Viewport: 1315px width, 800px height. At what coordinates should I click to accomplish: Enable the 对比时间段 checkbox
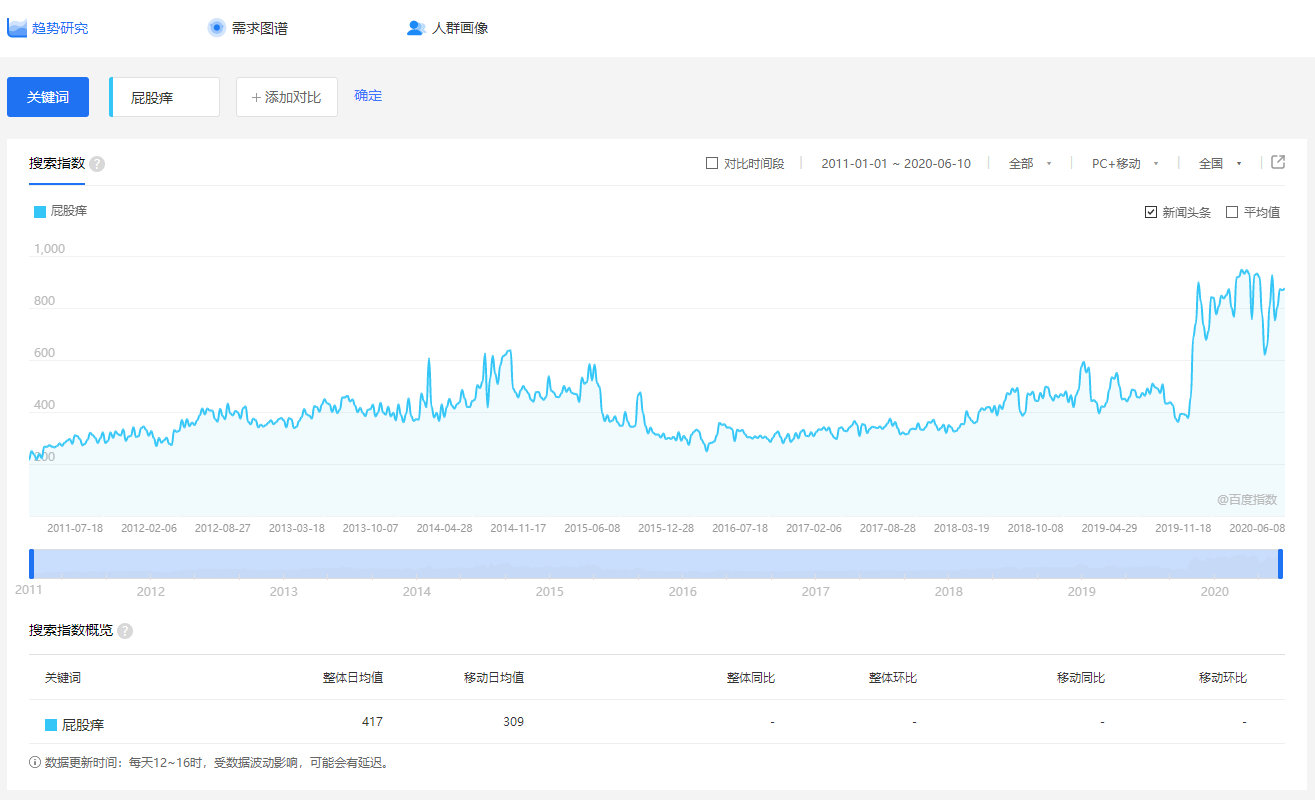pyautogui.click(x=712, y=163)
